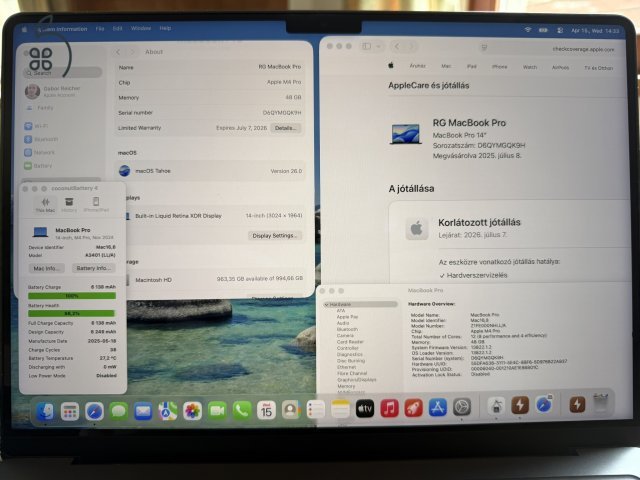The image size is (640, 480).
Task: Open the Music app in Dock
Action: point(389,408)
